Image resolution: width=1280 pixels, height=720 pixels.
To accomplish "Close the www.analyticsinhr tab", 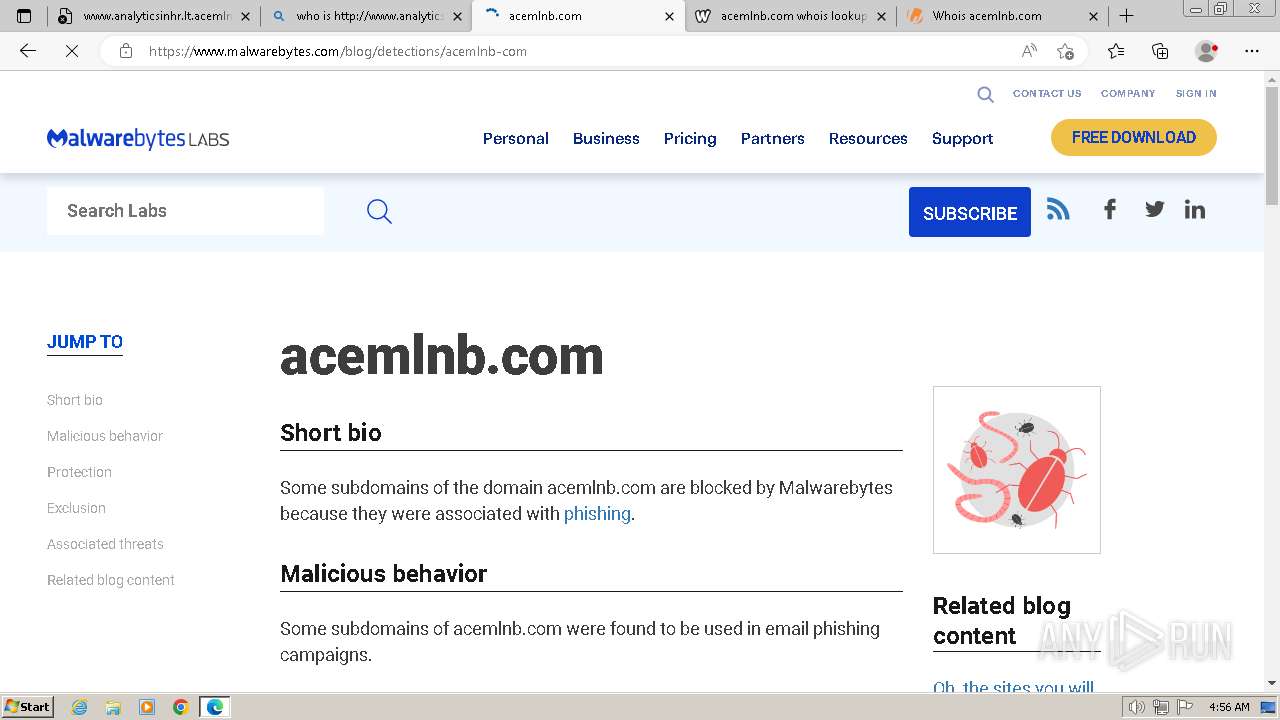I will tap(246, 16).
